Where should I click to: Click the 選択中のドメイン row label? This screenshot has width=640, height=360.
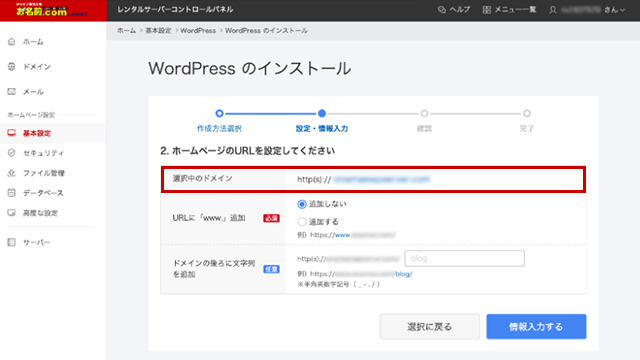pyautogui.click(x=202, y=178)
